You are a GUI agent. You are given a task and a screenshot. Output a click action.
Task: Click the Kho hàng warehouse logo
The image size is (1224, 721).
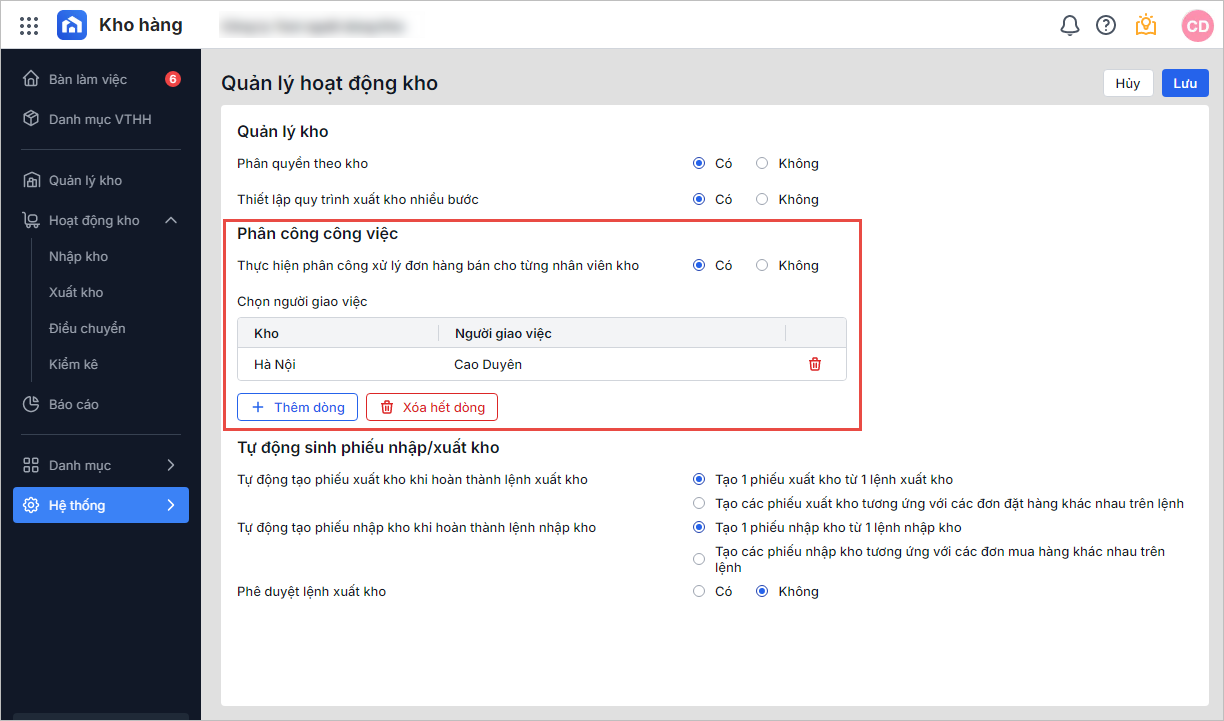point(72,25)
